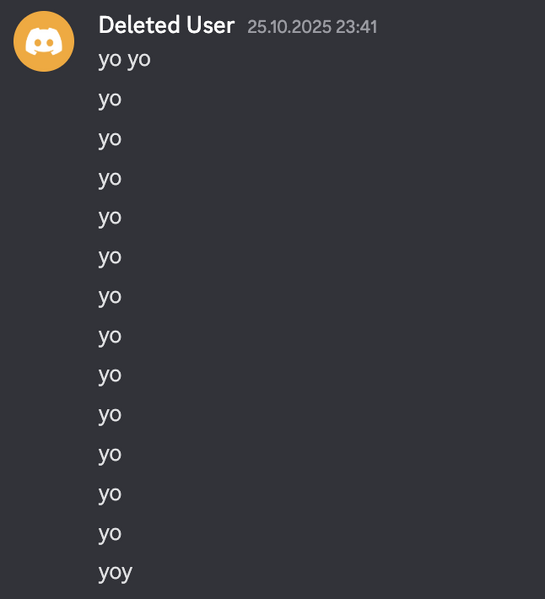545x599 pixels.
Task: Open the Deleted User orange Discord avatar
Action: click(44, 41)
